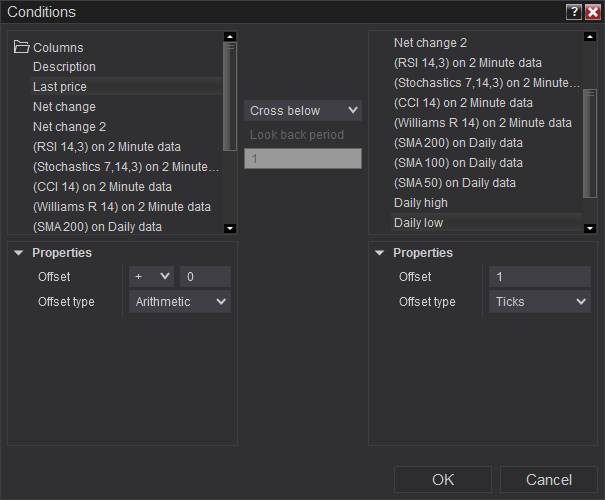Collapse the left Properties section

click(19, 253)
